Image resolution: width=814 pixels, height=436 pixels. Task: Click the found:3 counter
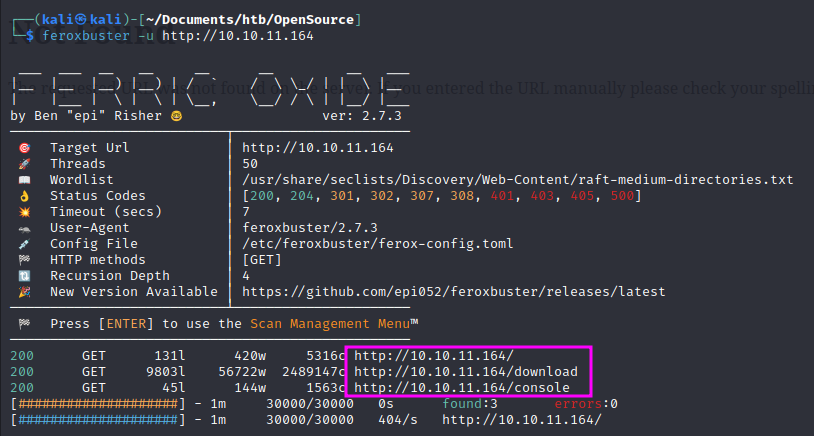470,404
